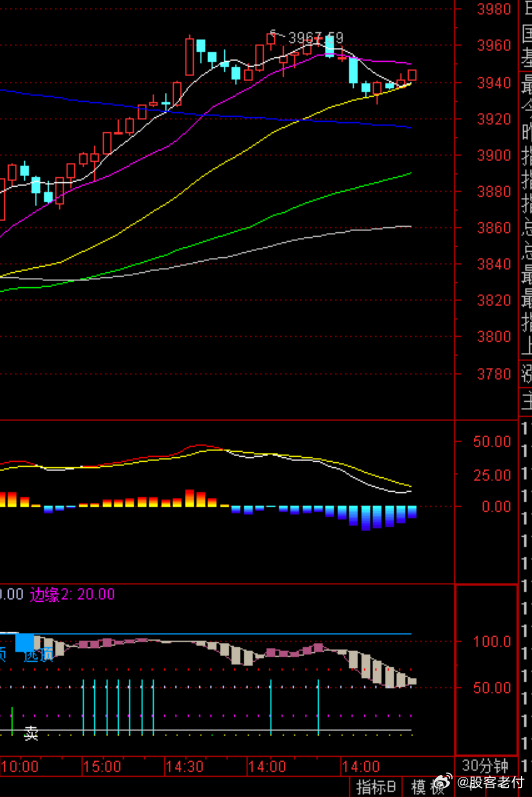Click the 25.00 MACD axis value

pos(491,475)
